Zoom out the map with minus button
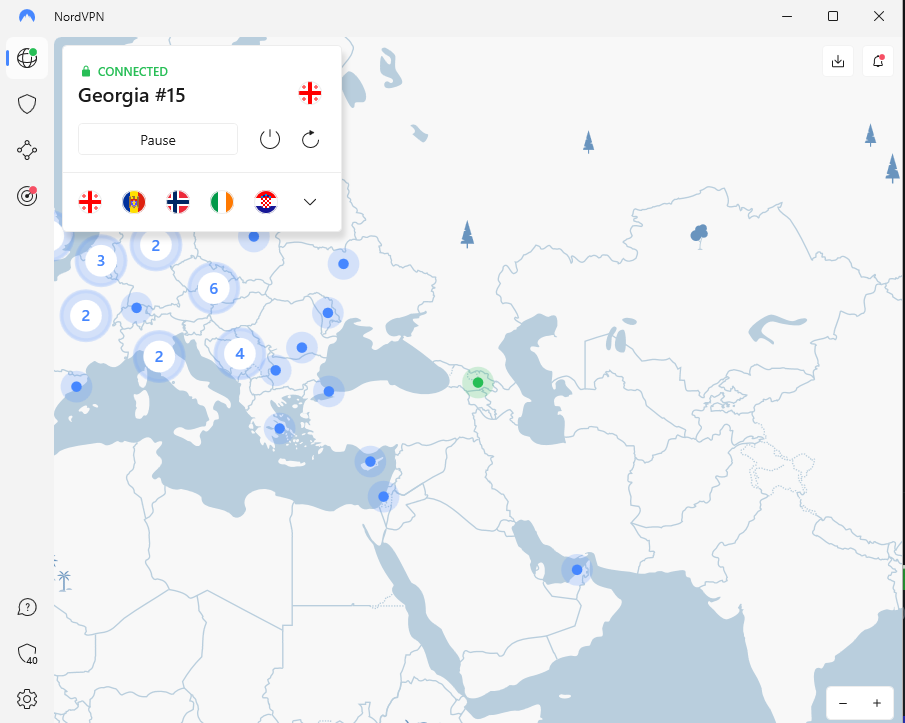Image resolution: width=905 pixels, height=723 pixels. [843, 703]
